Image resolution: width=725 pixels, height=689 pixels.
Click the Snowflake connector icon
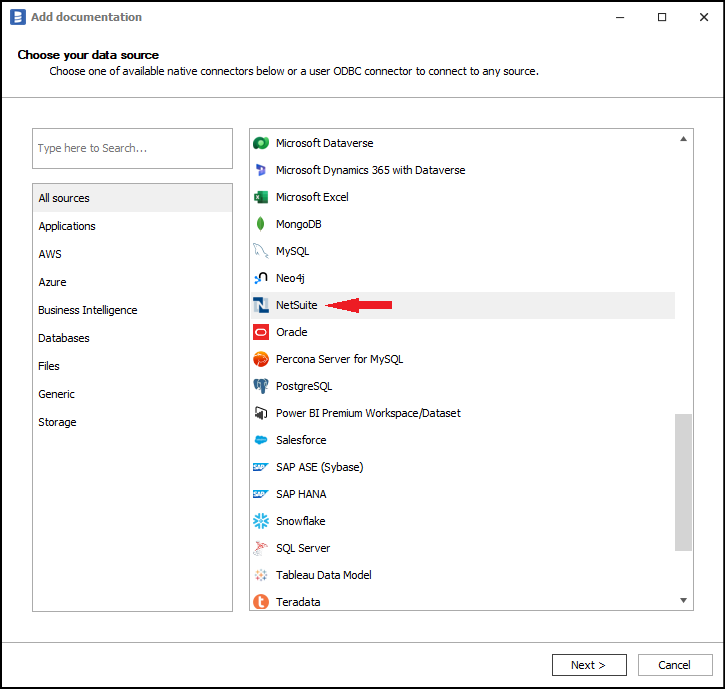[x=261, y=521]
